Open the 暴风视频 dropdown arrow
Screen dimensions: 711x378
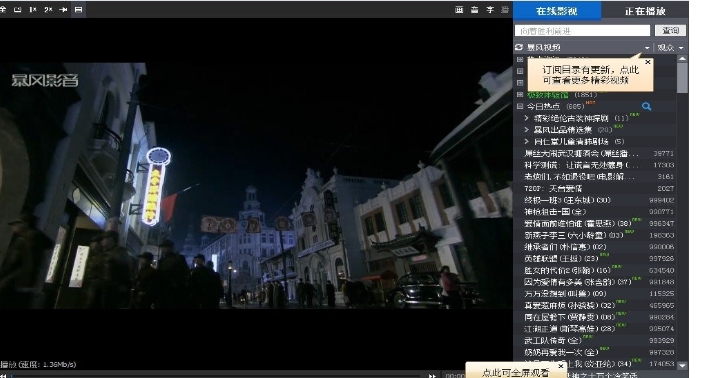[647, 48]
